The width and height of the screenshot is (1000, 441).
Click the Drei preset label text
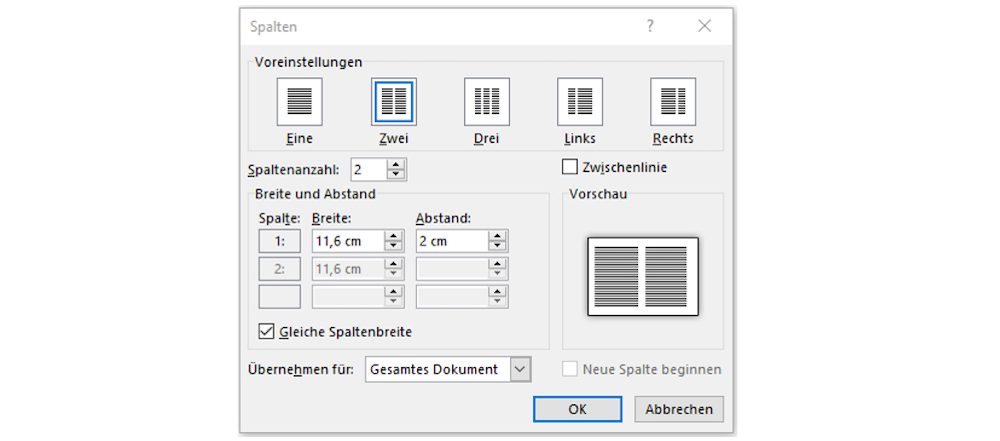coord(487,138)
